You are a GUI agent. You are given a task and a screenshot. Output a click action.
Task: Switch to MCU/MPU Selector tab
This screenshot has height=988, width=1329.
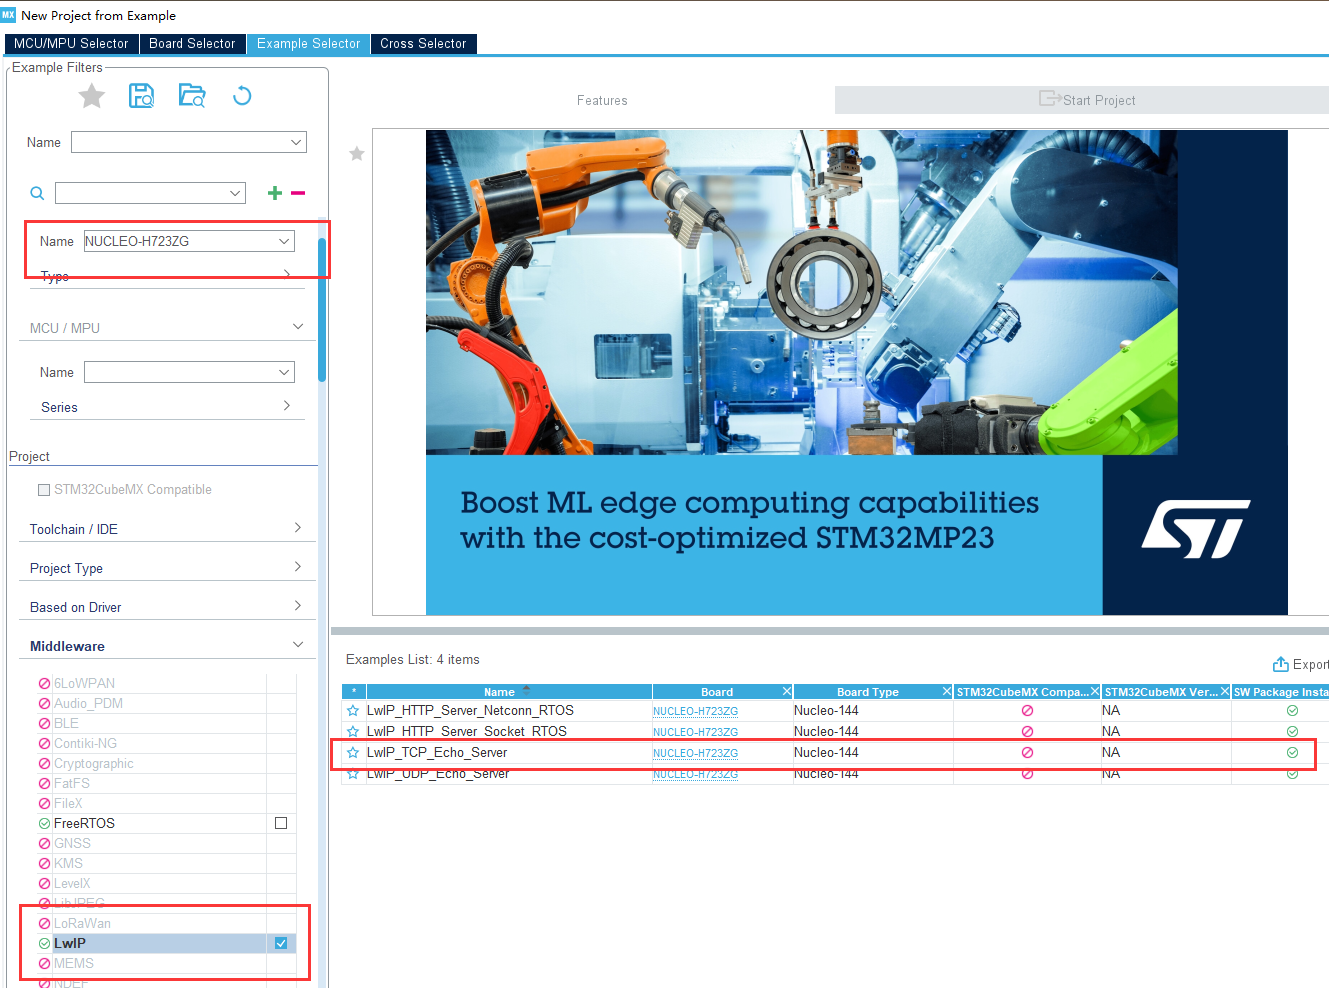tap(71, 44)
